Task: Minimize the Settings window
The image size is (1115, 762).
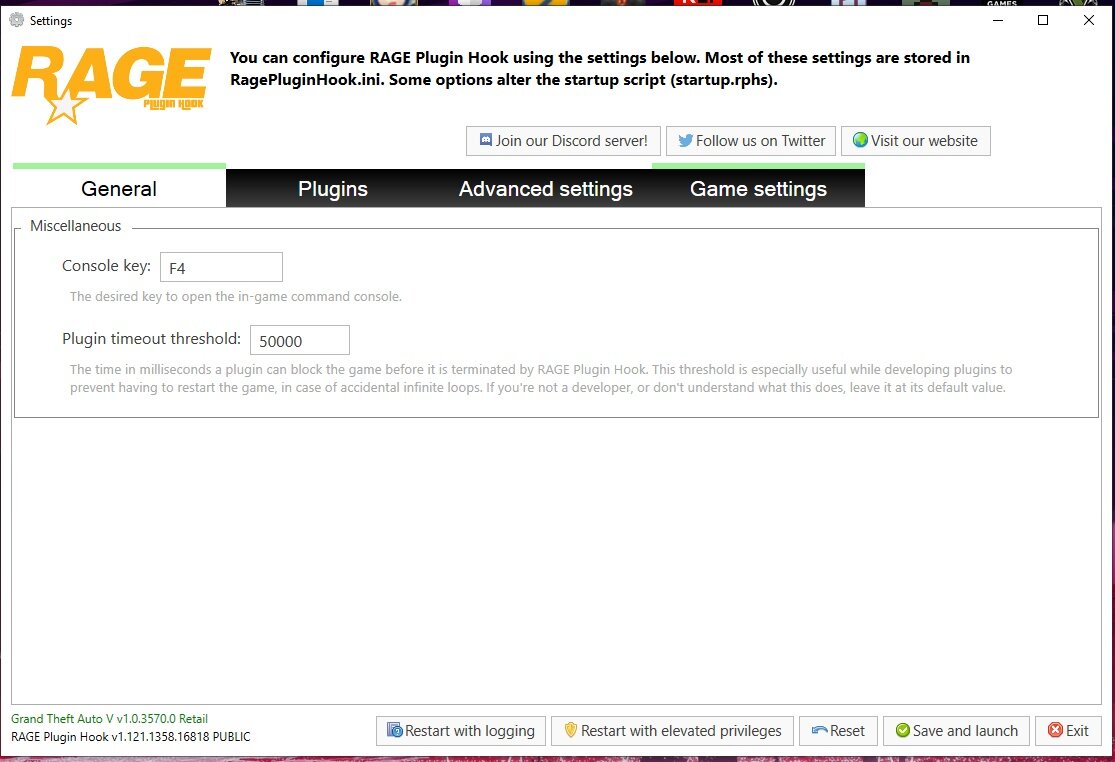Action: pyautogui.click(x=998, y=20)
